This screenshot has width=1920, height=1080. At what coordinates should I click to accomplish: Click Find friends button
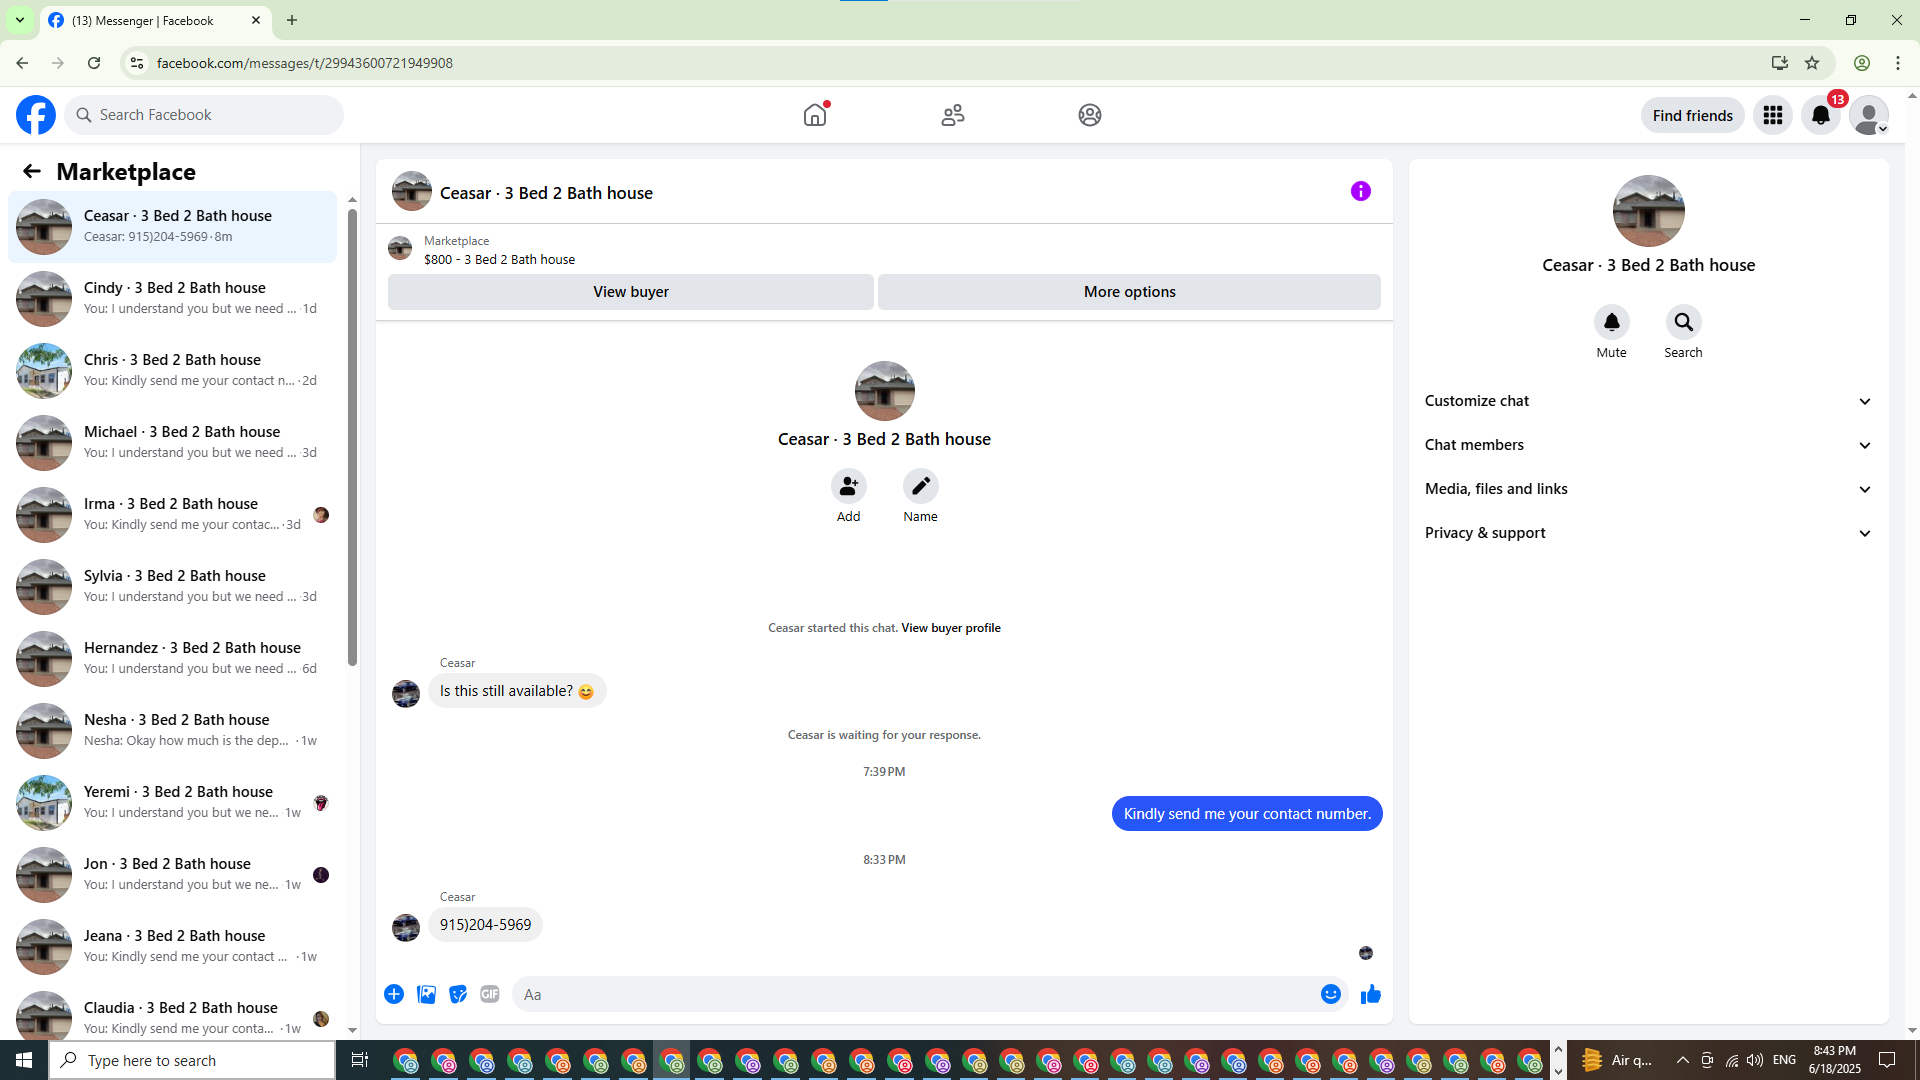pyautogui.click(x=1693, y=115)
